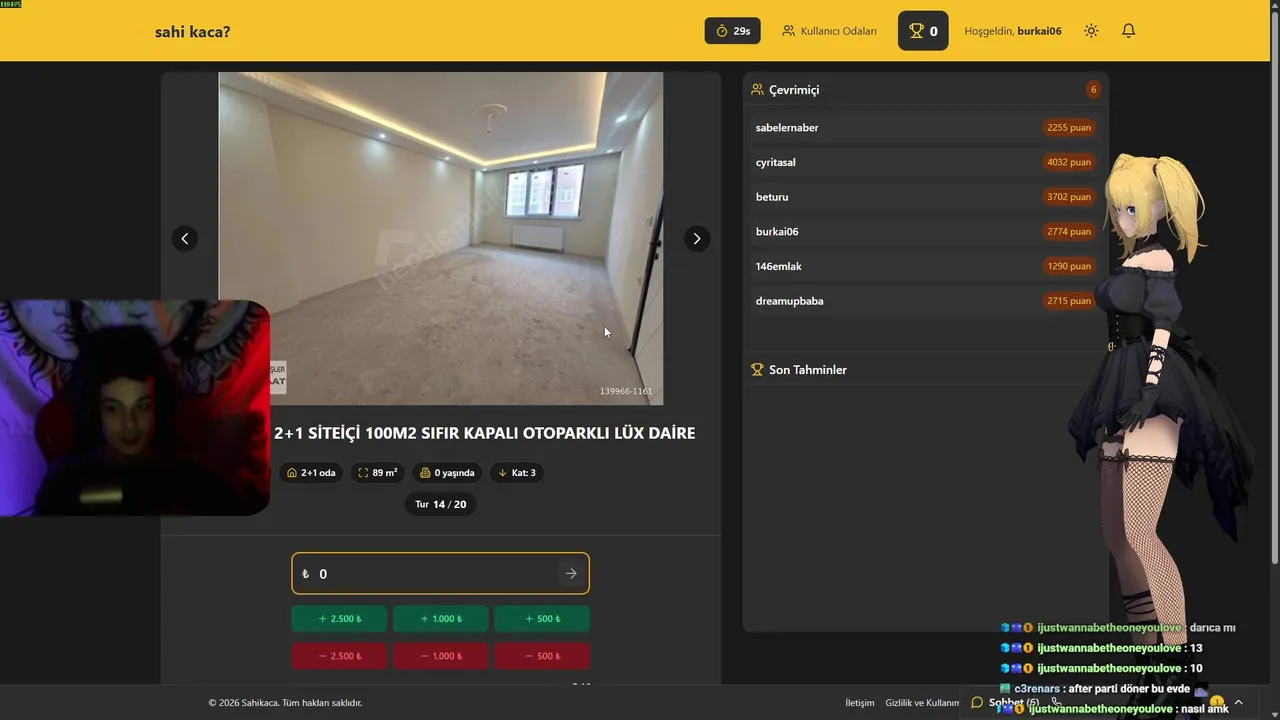Show previous listing photo
This screenshot has height=720, width=1280.
point(184,238)
